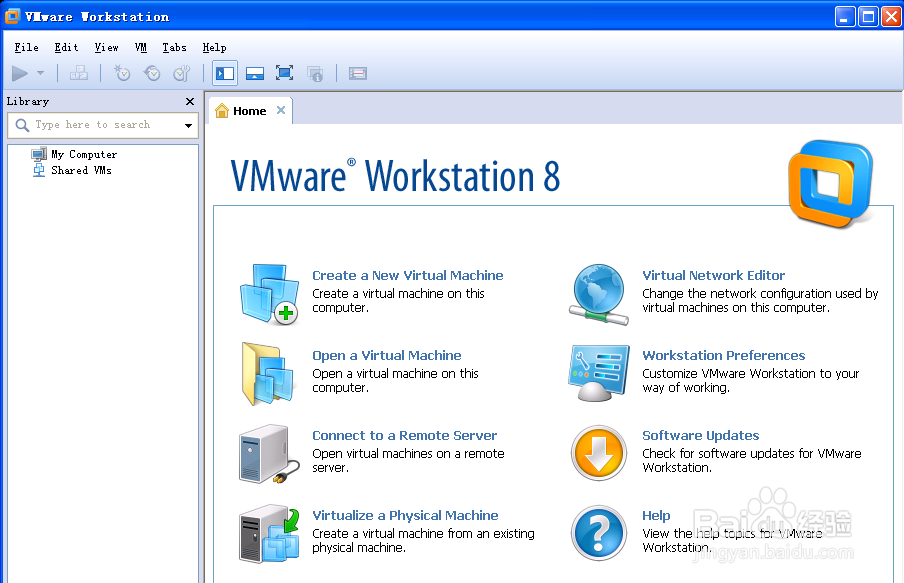The height and width of the screenshot is (583, 904).
Task: Click the Virtualize a Physical Machine icon
Action: (269, 534)
